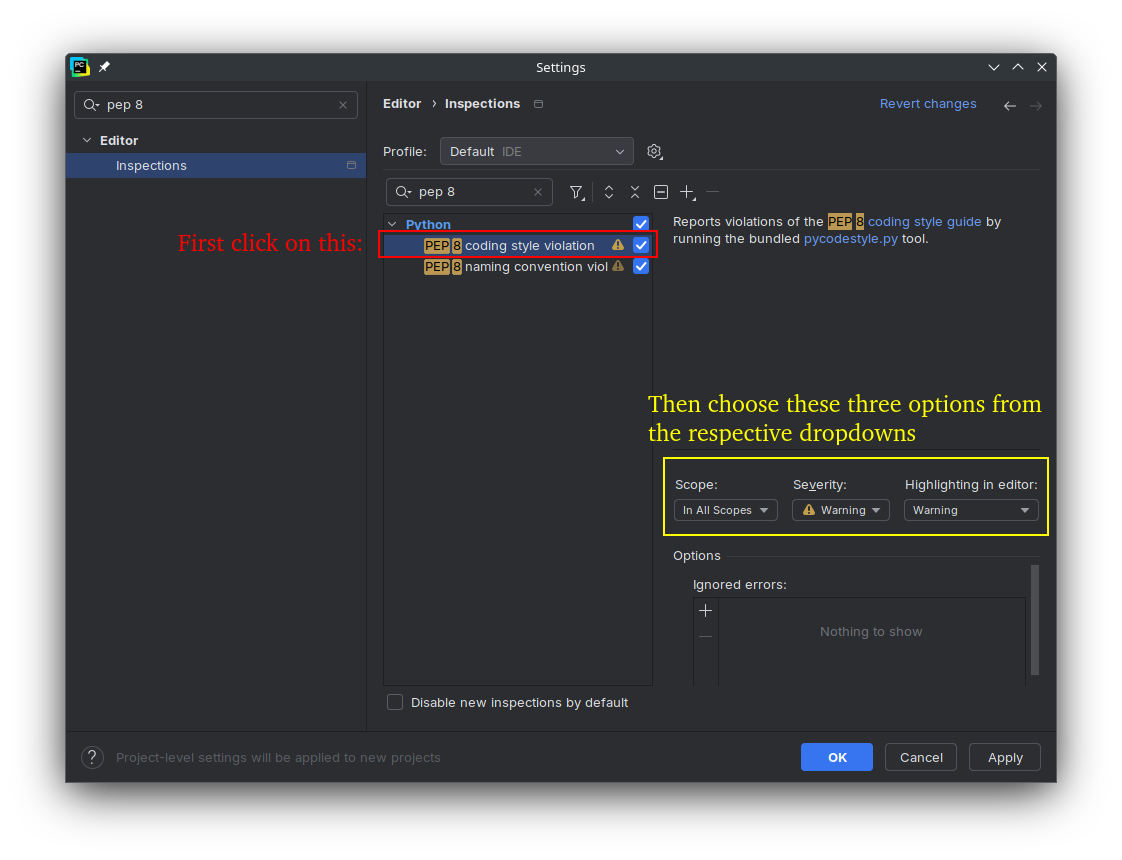
Task: Clear the left sidebar search with X
Action: click(343, 105)
